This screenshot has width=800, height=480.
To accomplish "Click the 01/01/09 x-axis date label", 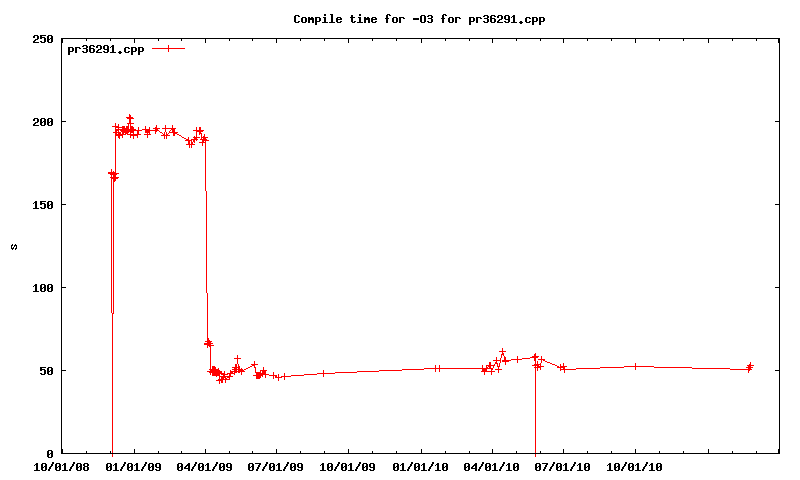I will pyautogui.click(x=134, y=465).
